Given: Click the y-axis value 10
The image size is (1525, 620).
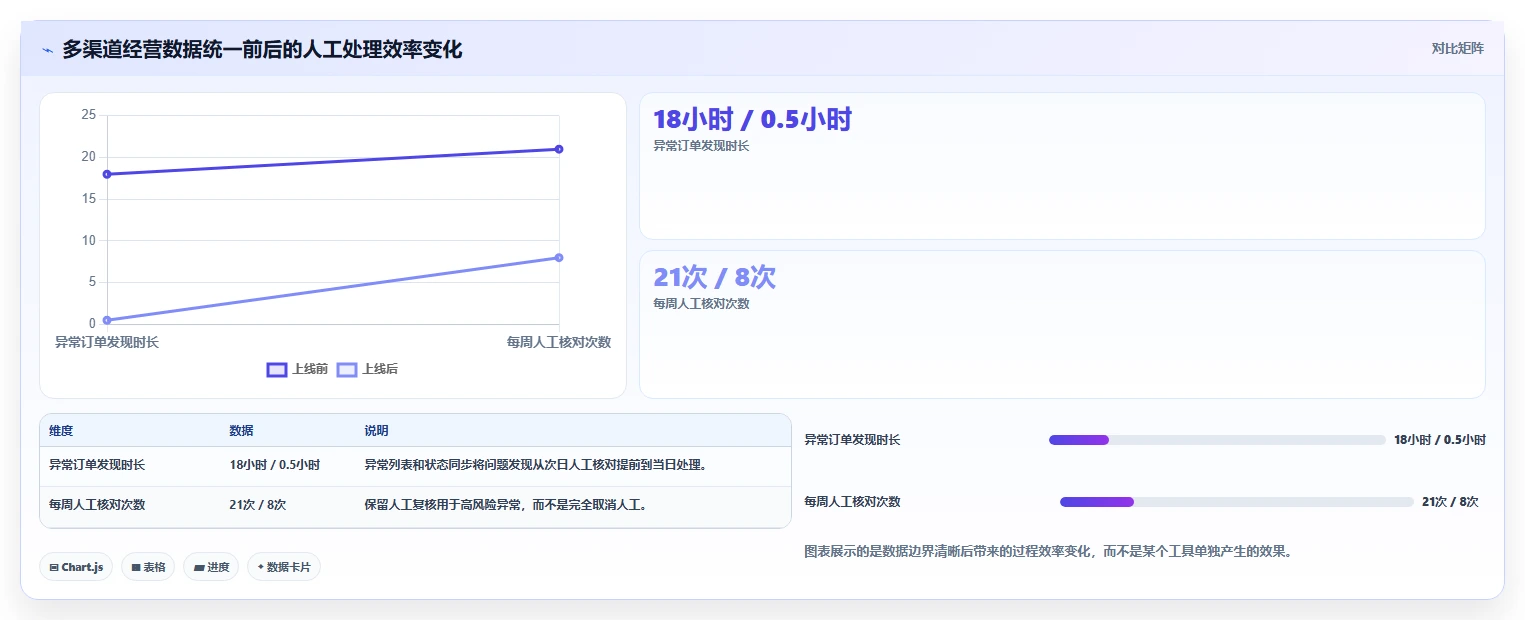Looking at the screenshot, I should (88, 240).
